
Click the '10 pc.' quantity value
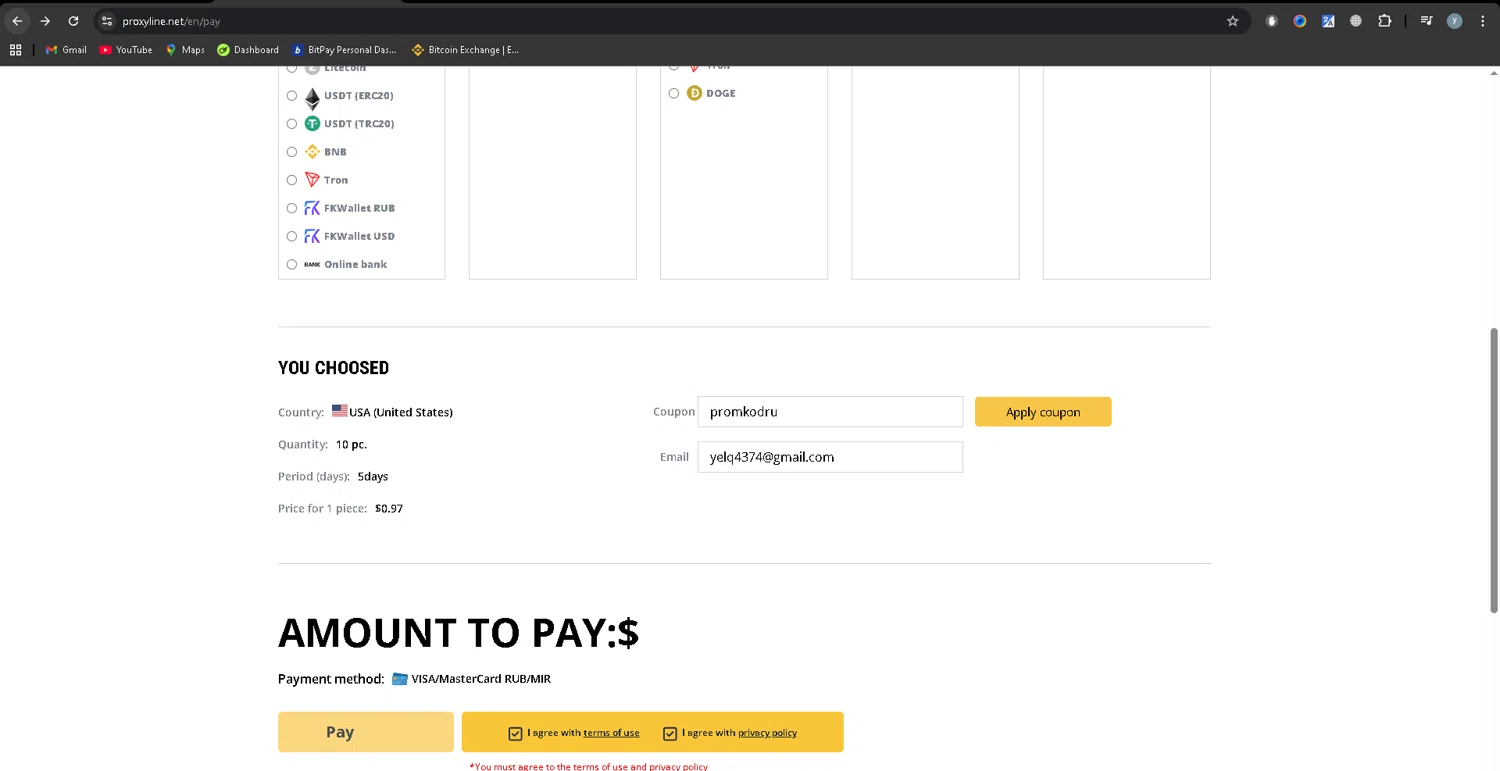(x=351, y=444)
